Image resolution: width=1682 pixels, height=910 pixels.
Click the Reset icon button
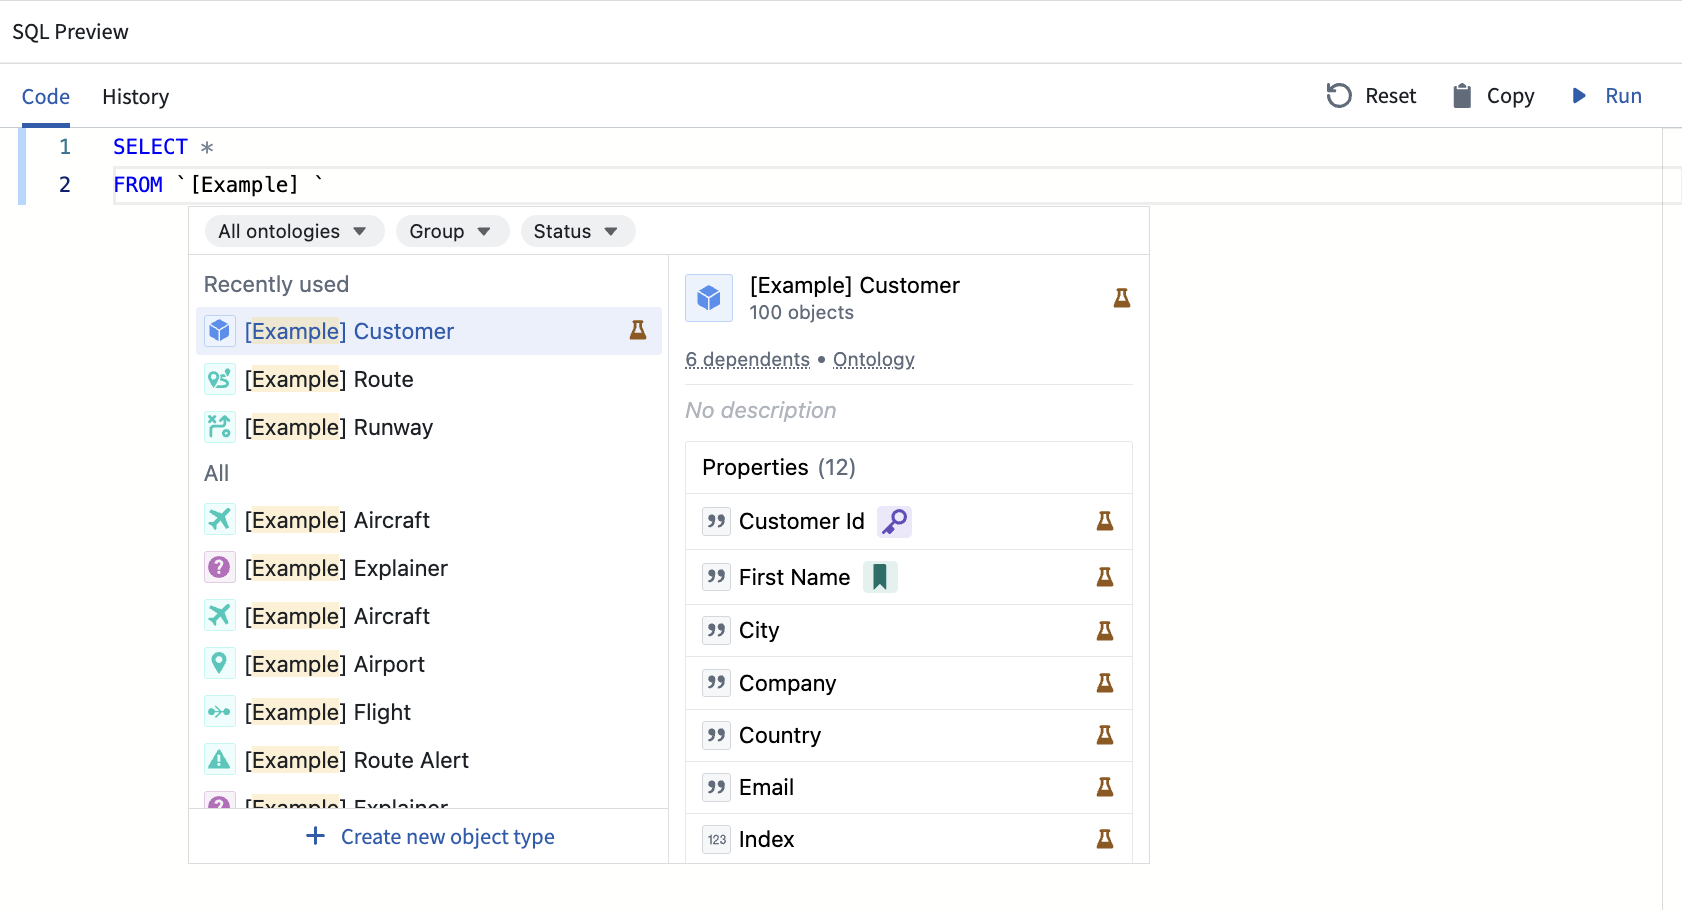tap(1339, 96)
